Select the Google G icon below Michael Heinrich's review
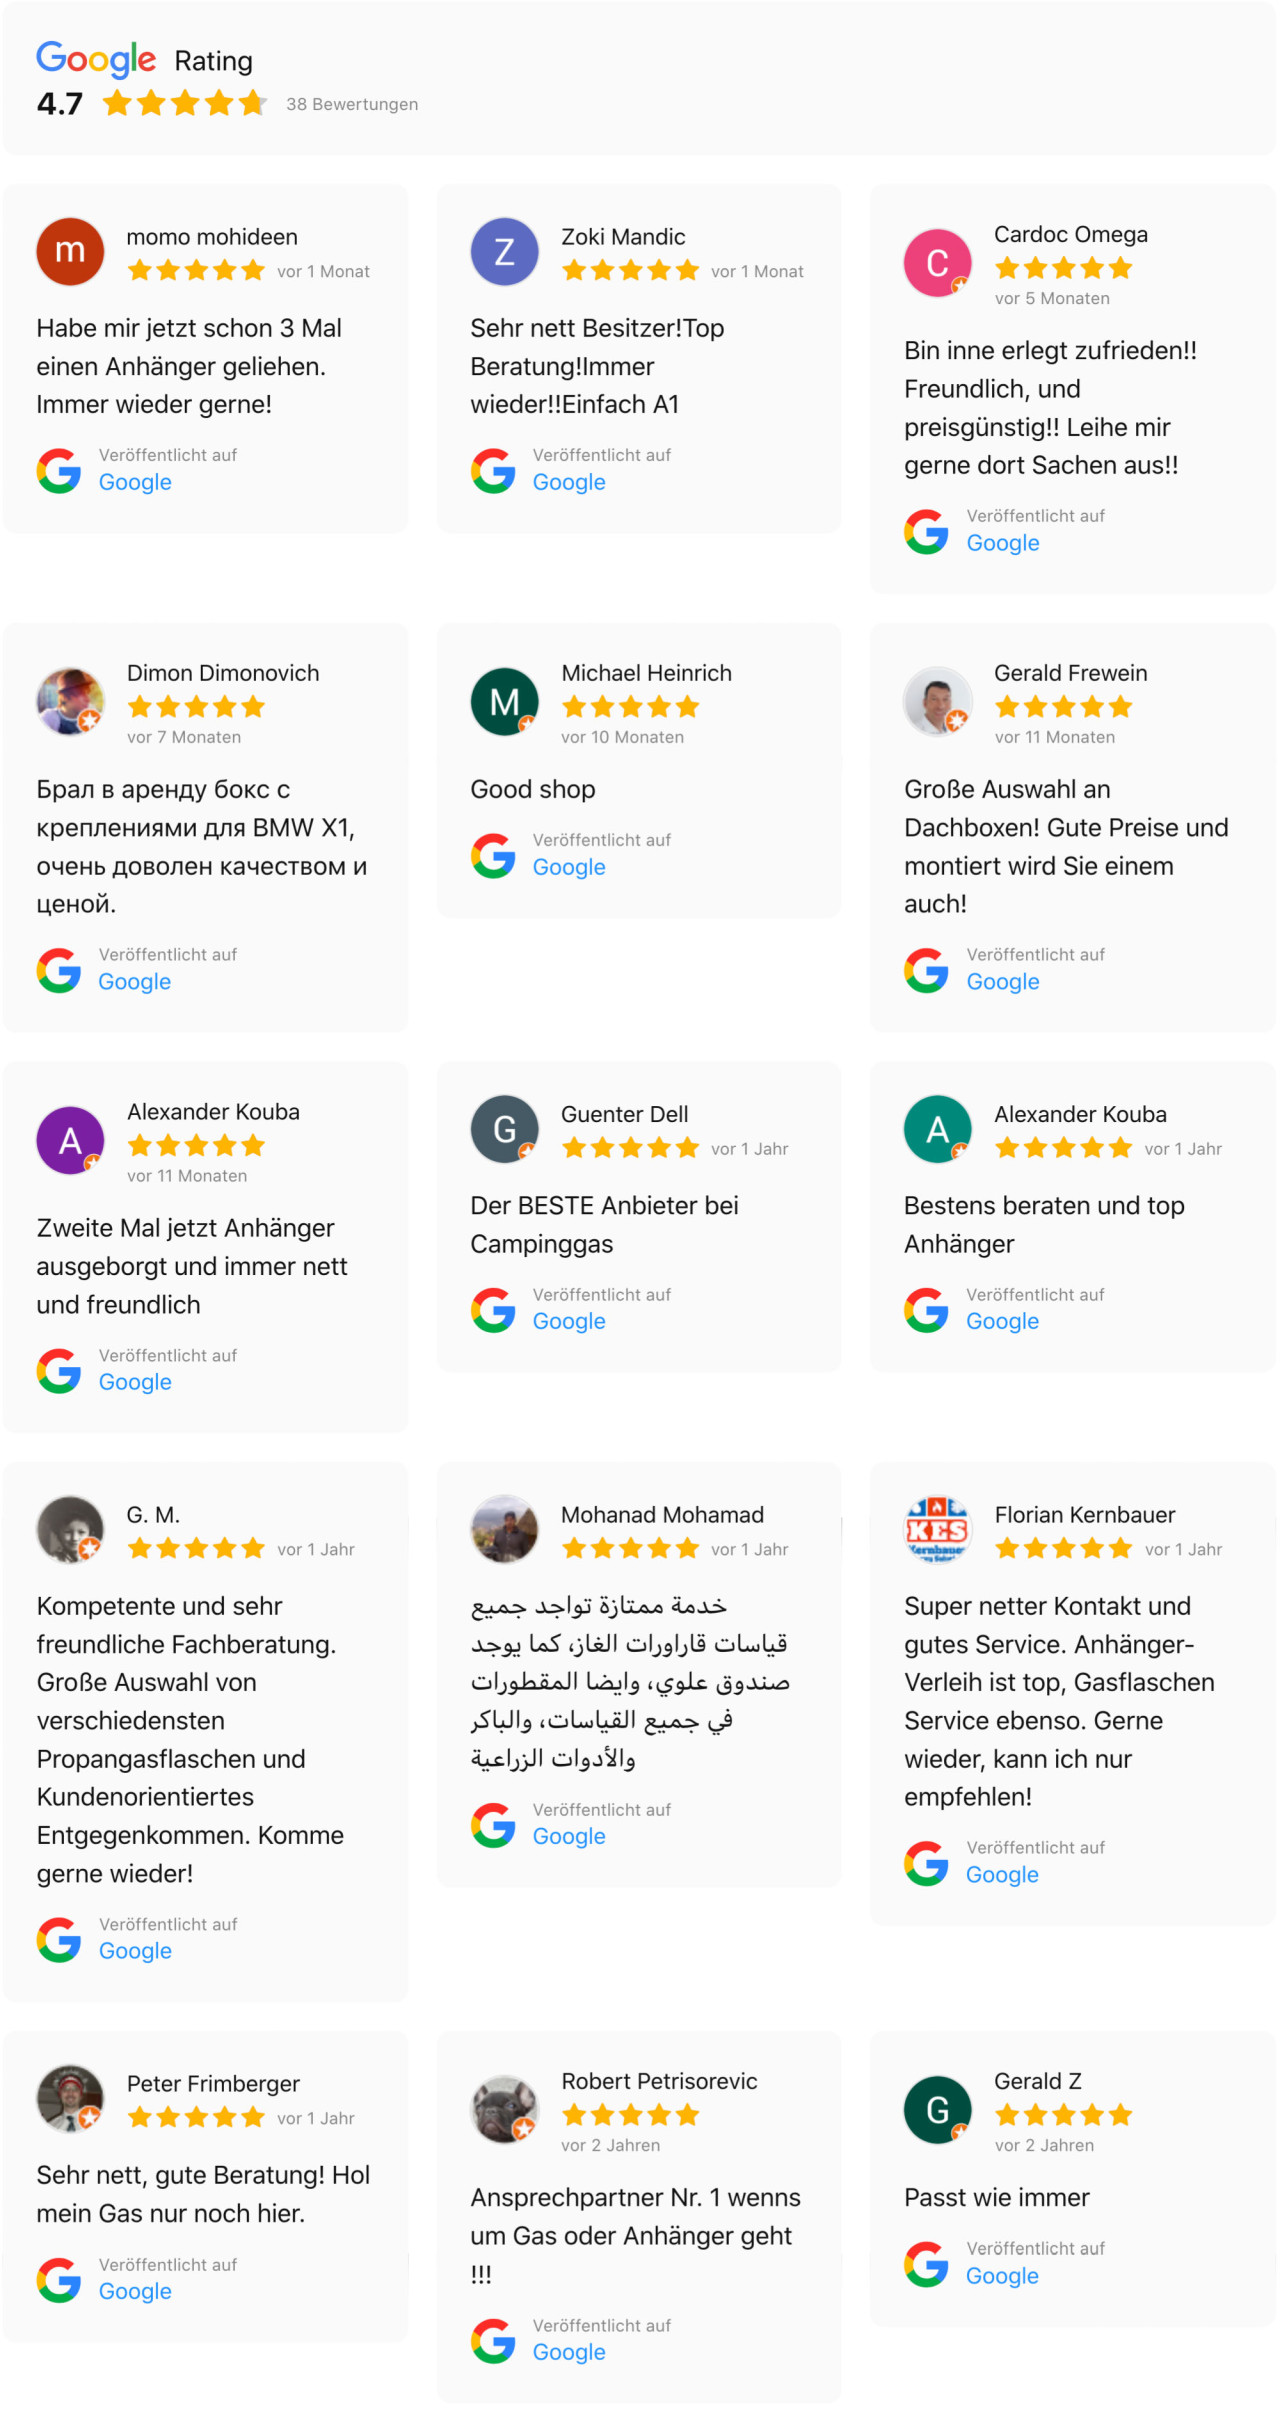The image size is (1280, 2422). (x=492, y=855)
